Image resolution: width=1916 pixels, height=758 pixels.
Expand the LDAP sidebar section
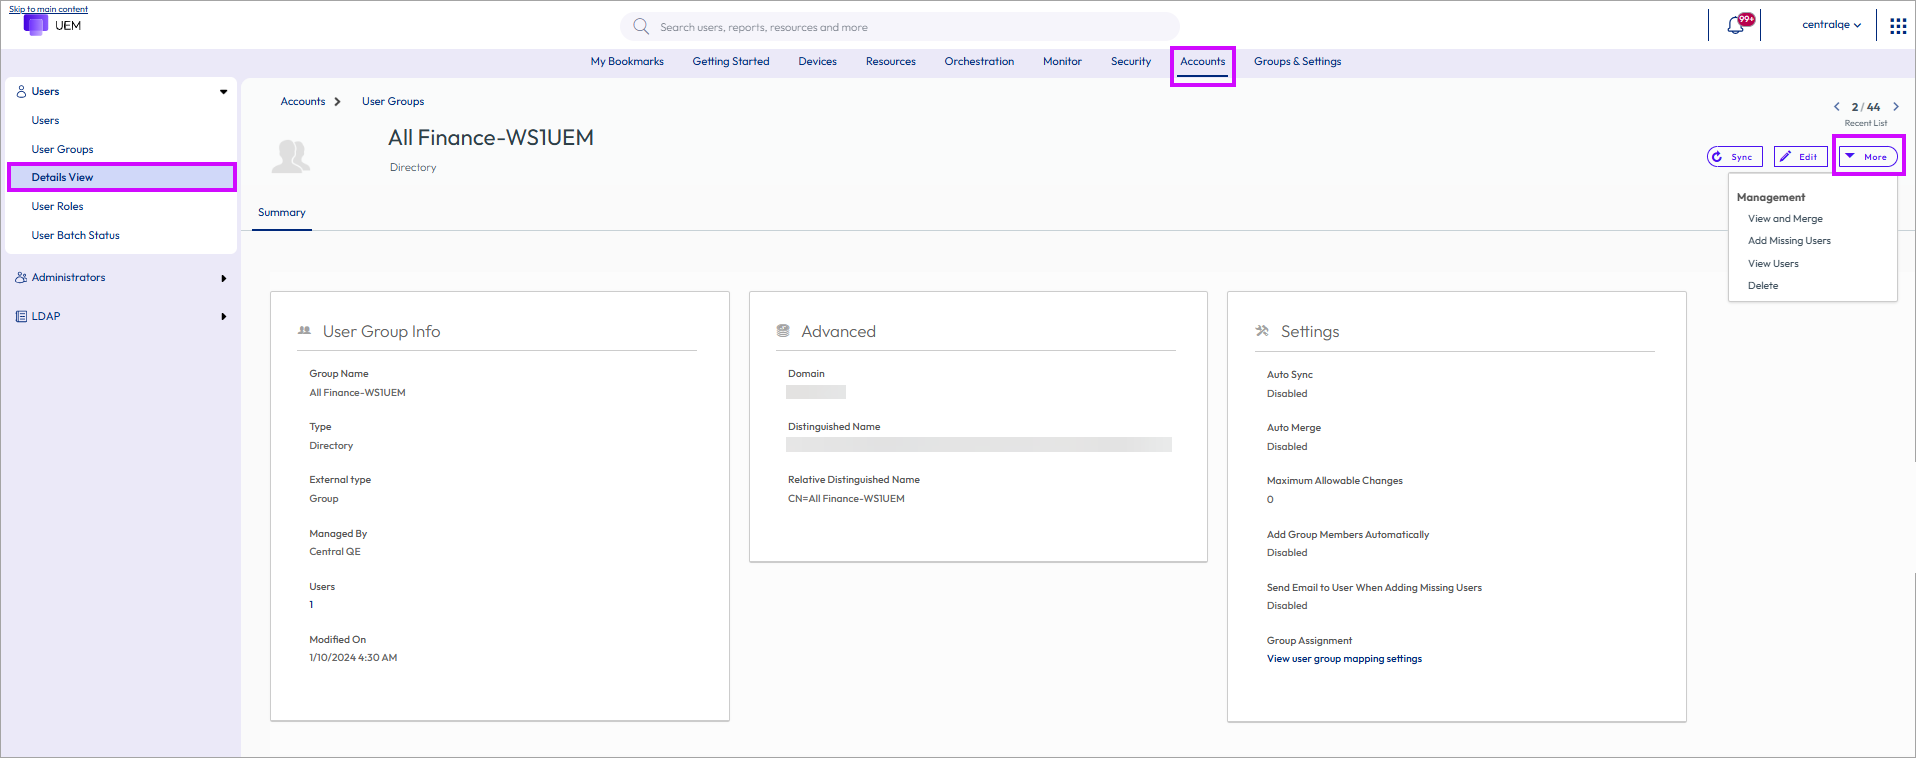[x=223, y=317]
